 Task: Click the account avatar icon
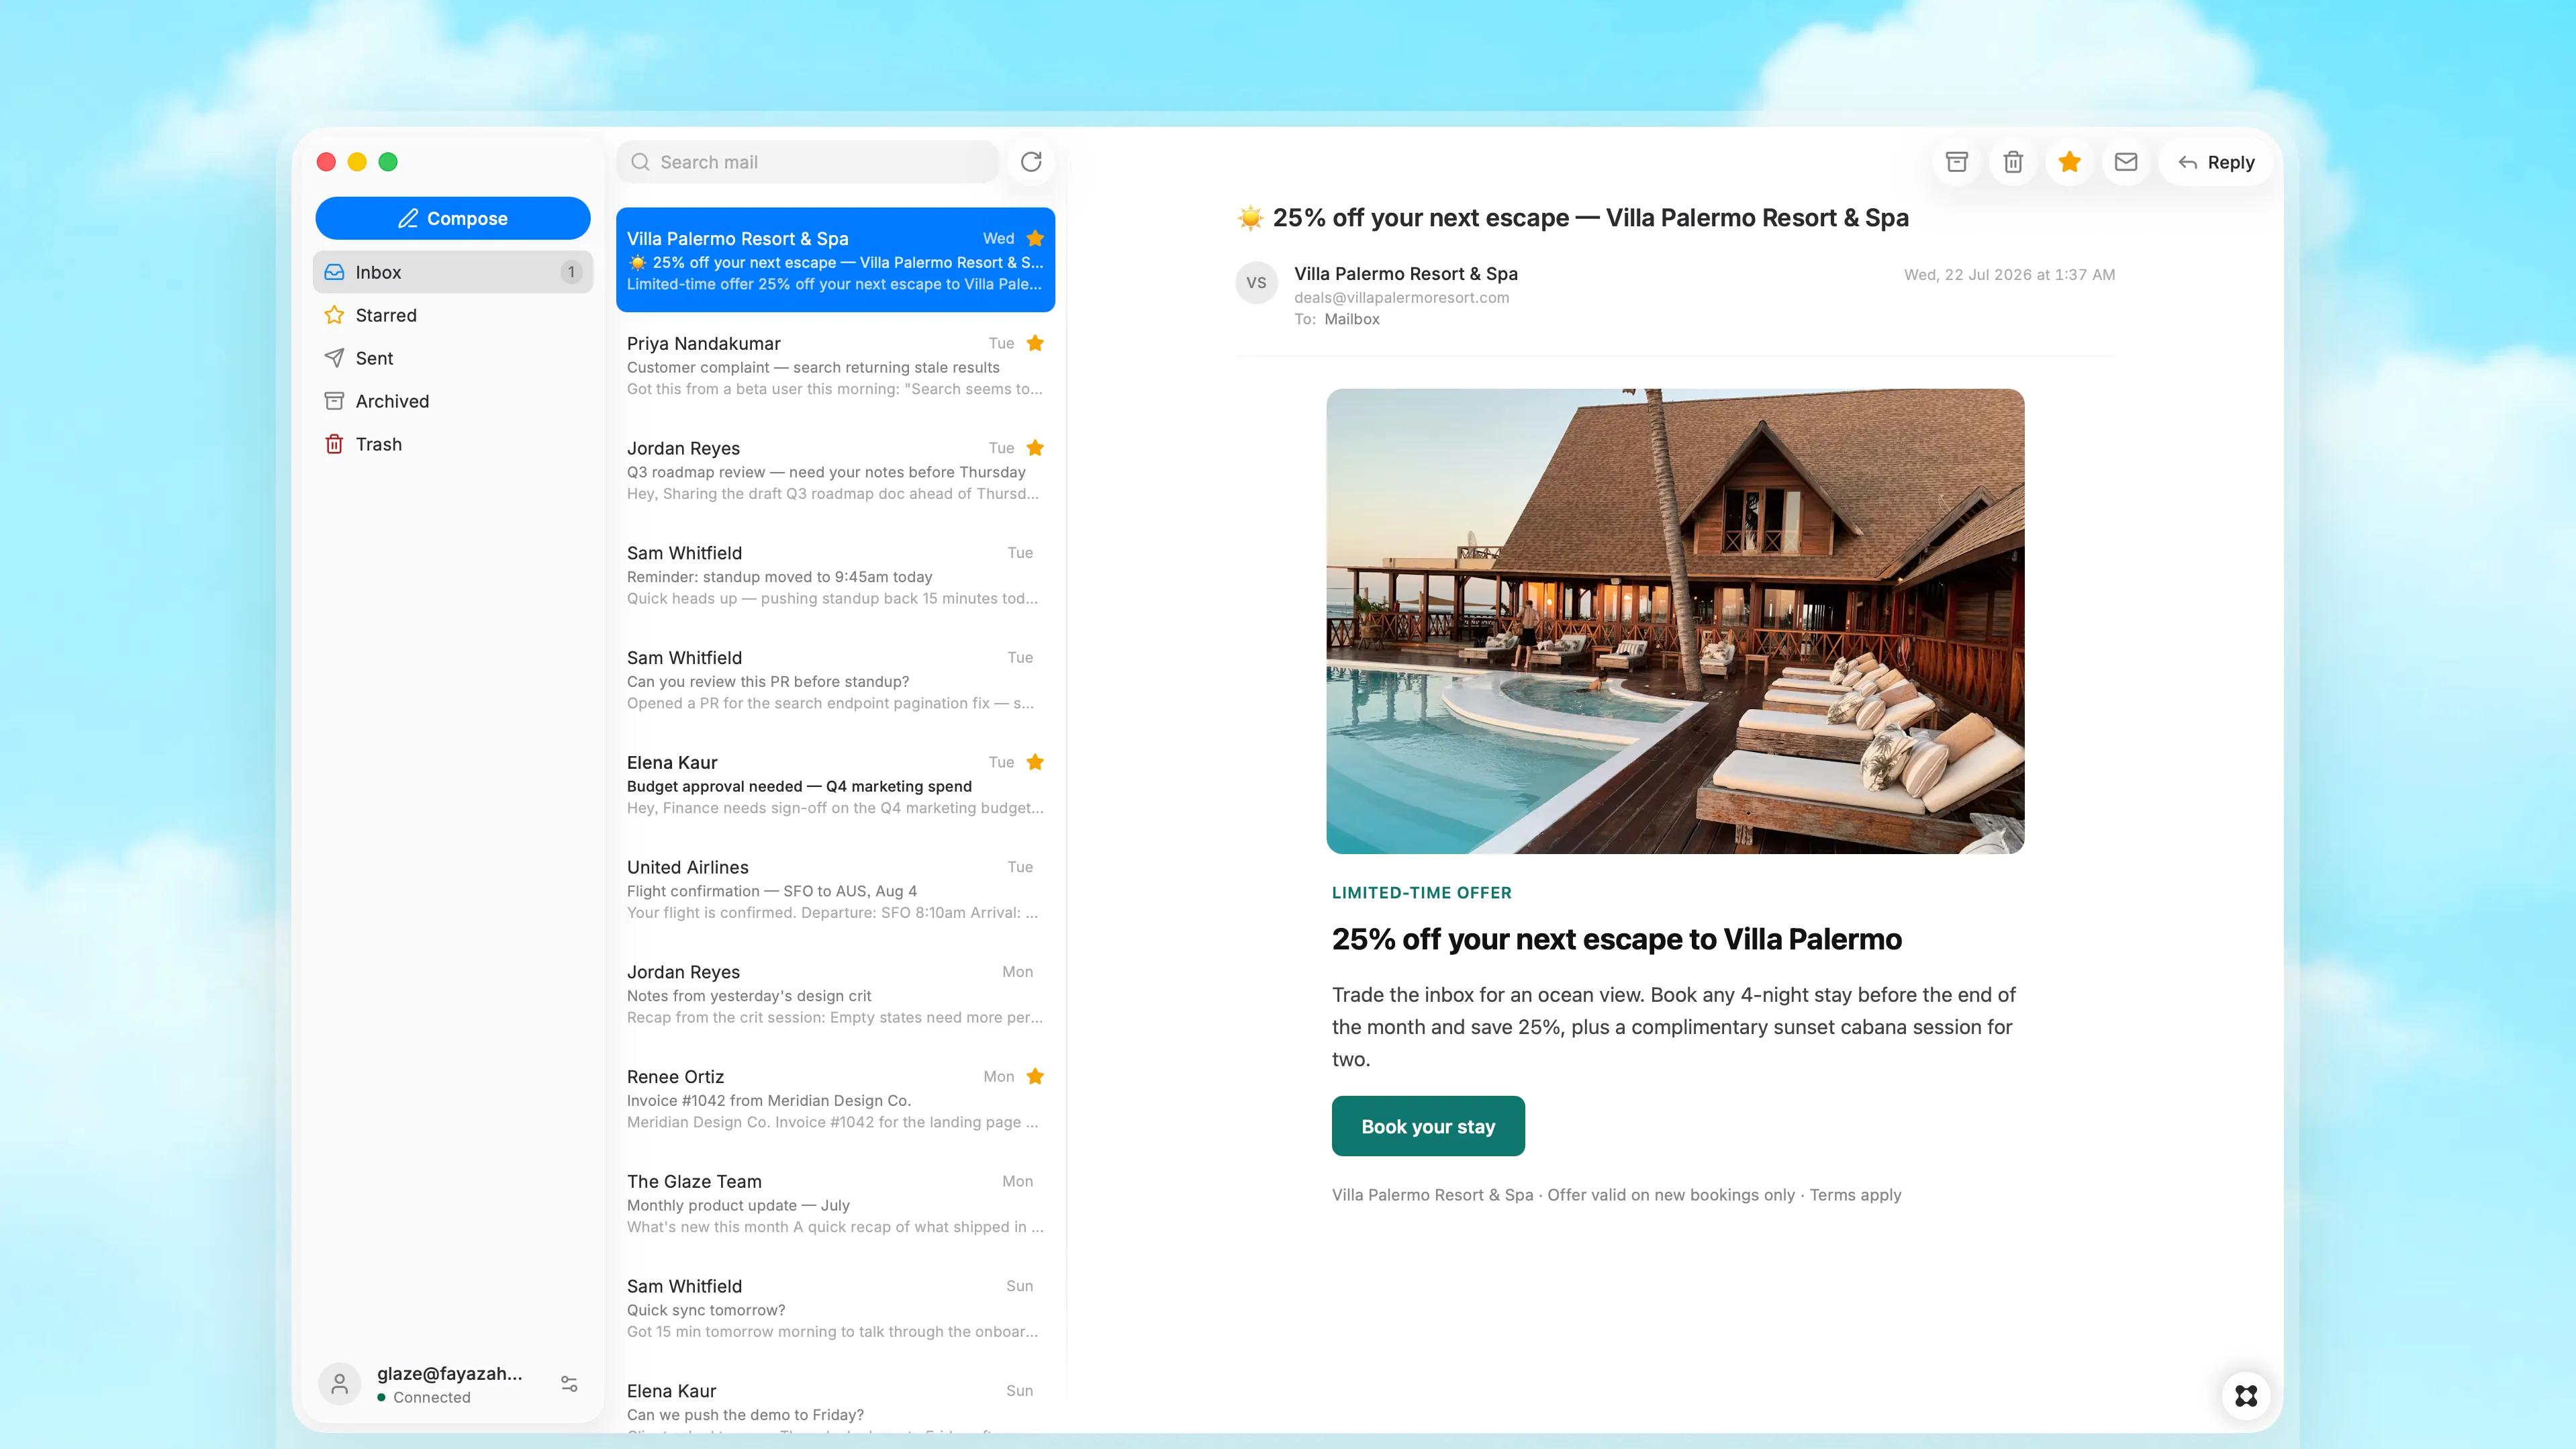tap(339, 1384)
